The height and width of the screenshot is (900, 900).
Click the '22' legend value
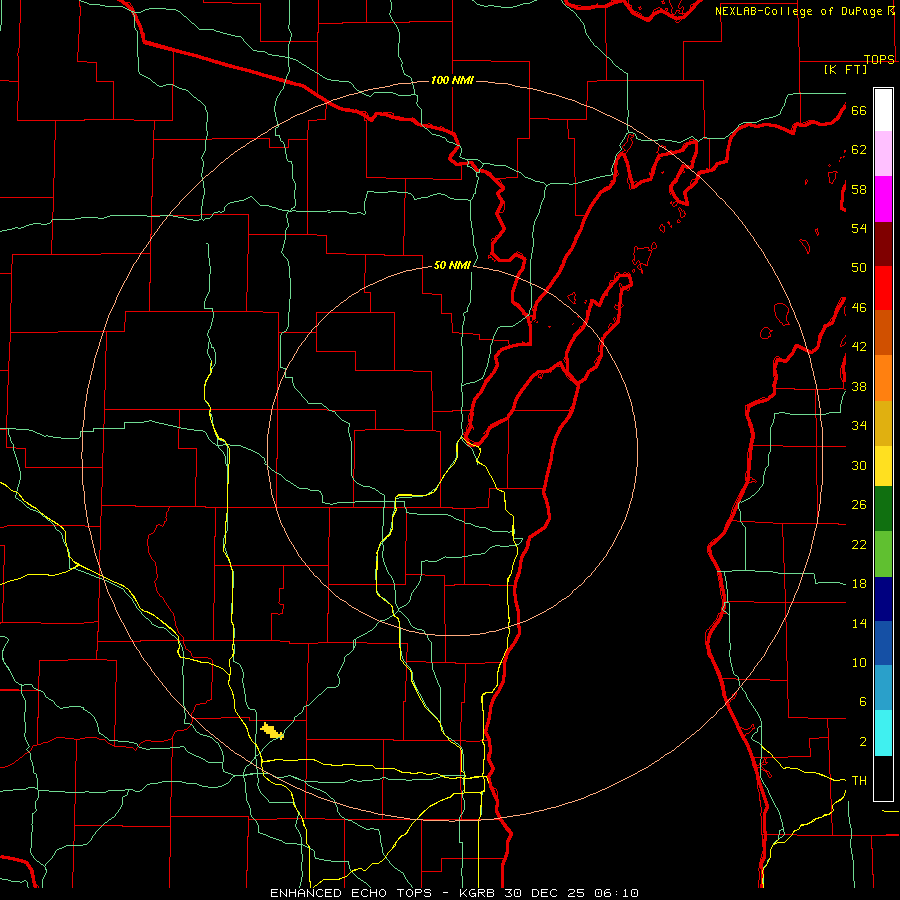click(x=859, y=544)
